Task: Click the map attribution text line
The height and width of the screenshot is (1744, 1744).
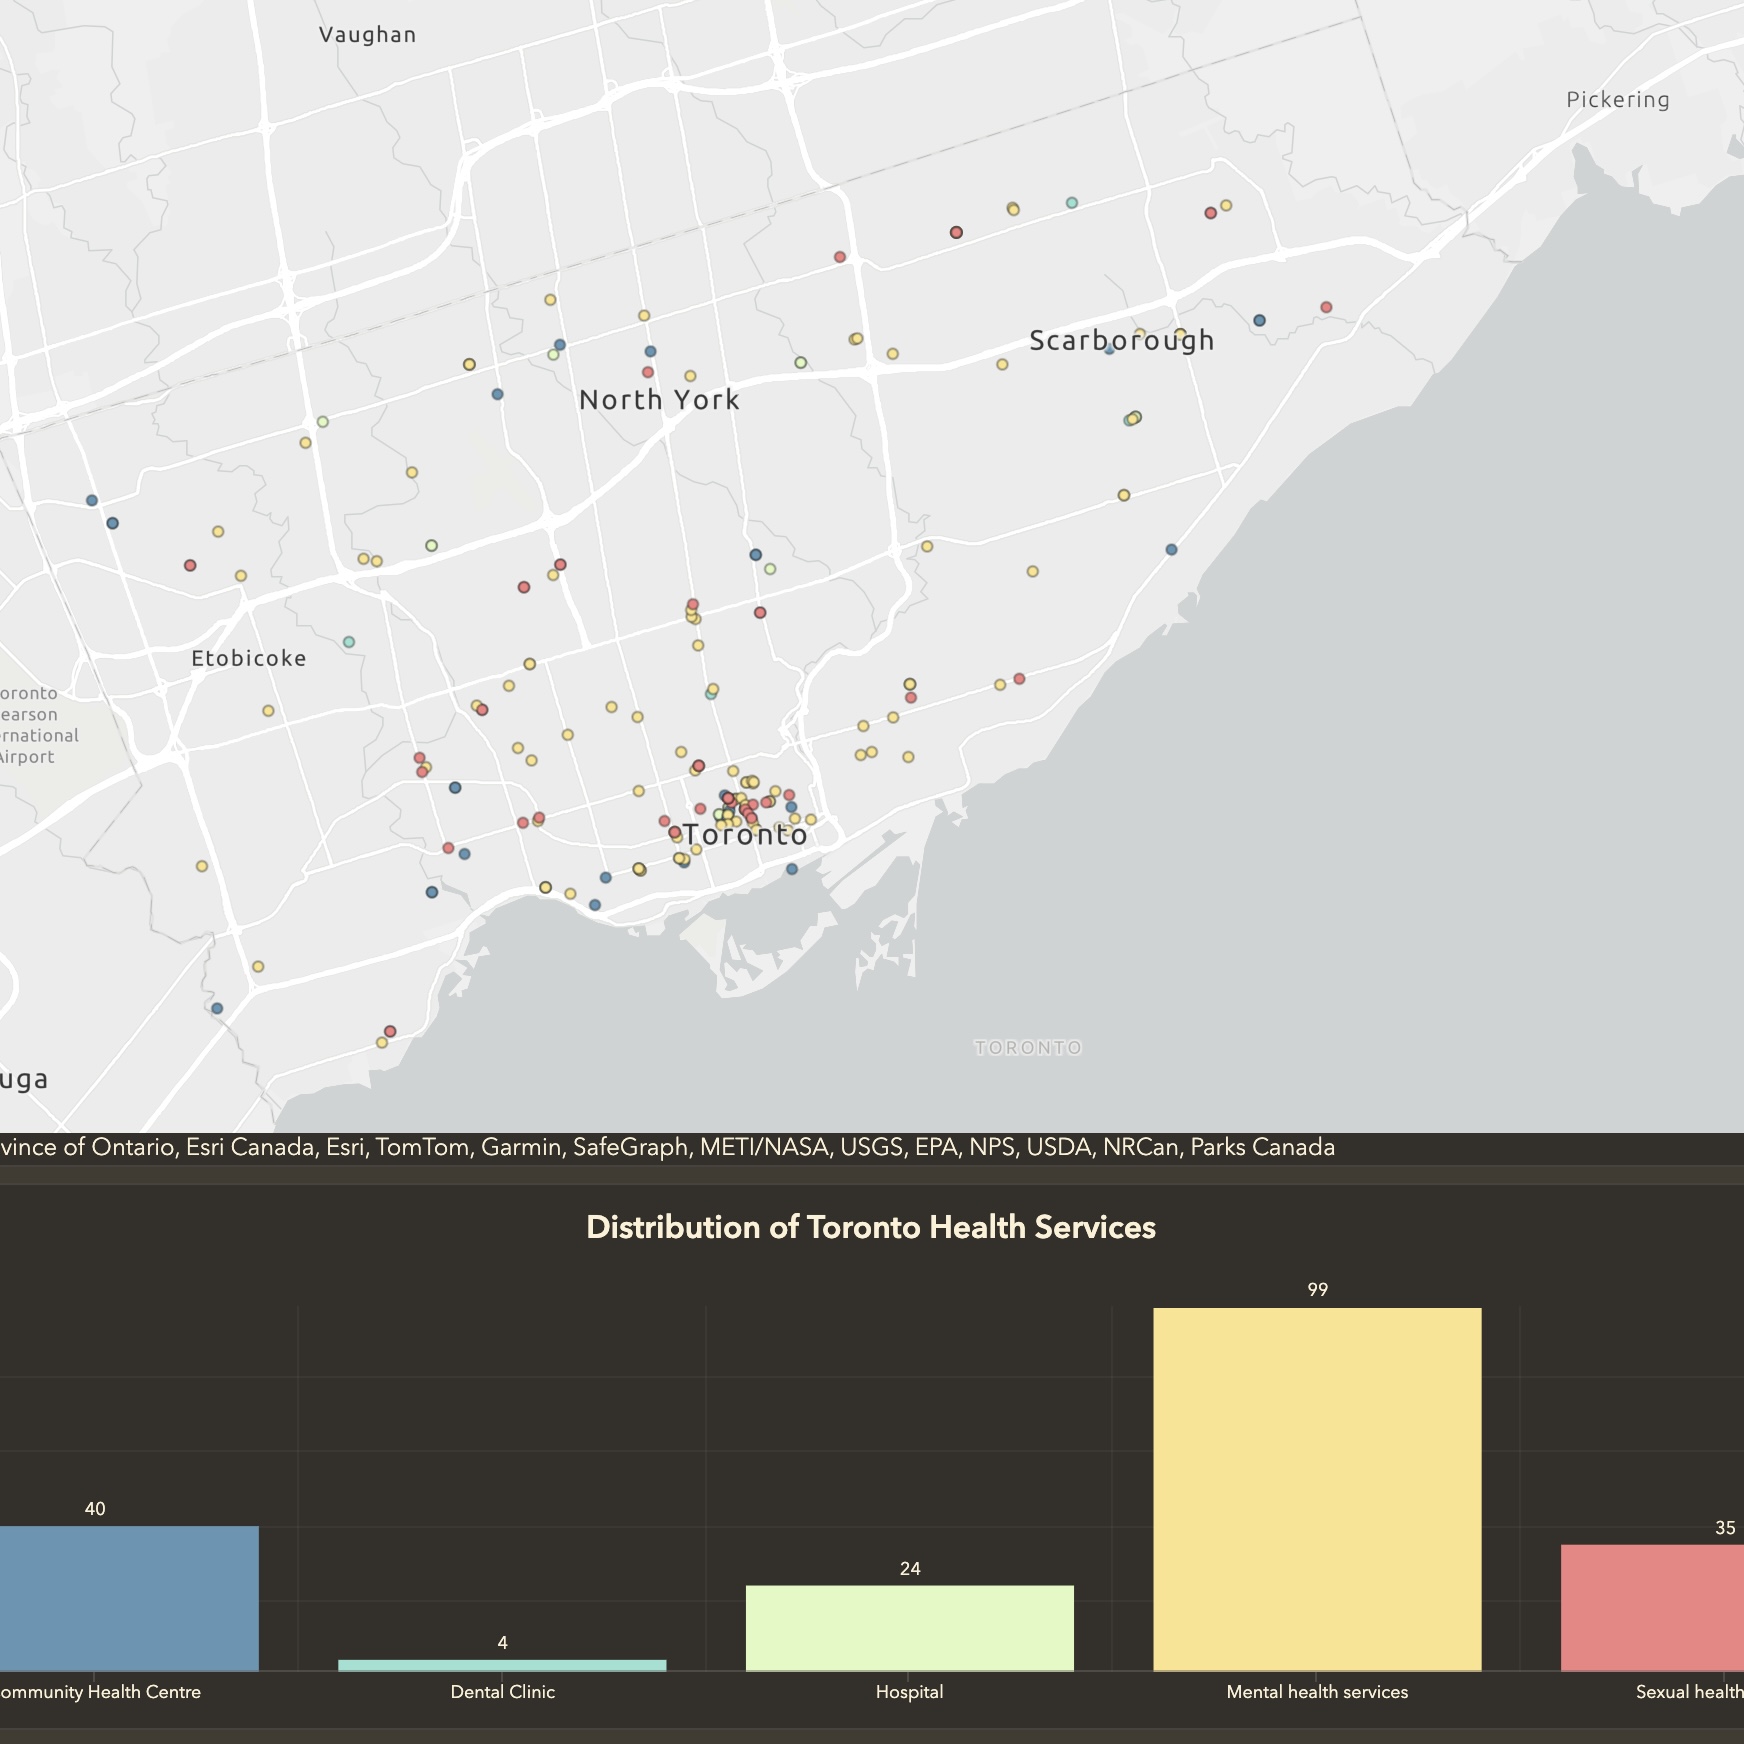Action: tap(667, 1147)
